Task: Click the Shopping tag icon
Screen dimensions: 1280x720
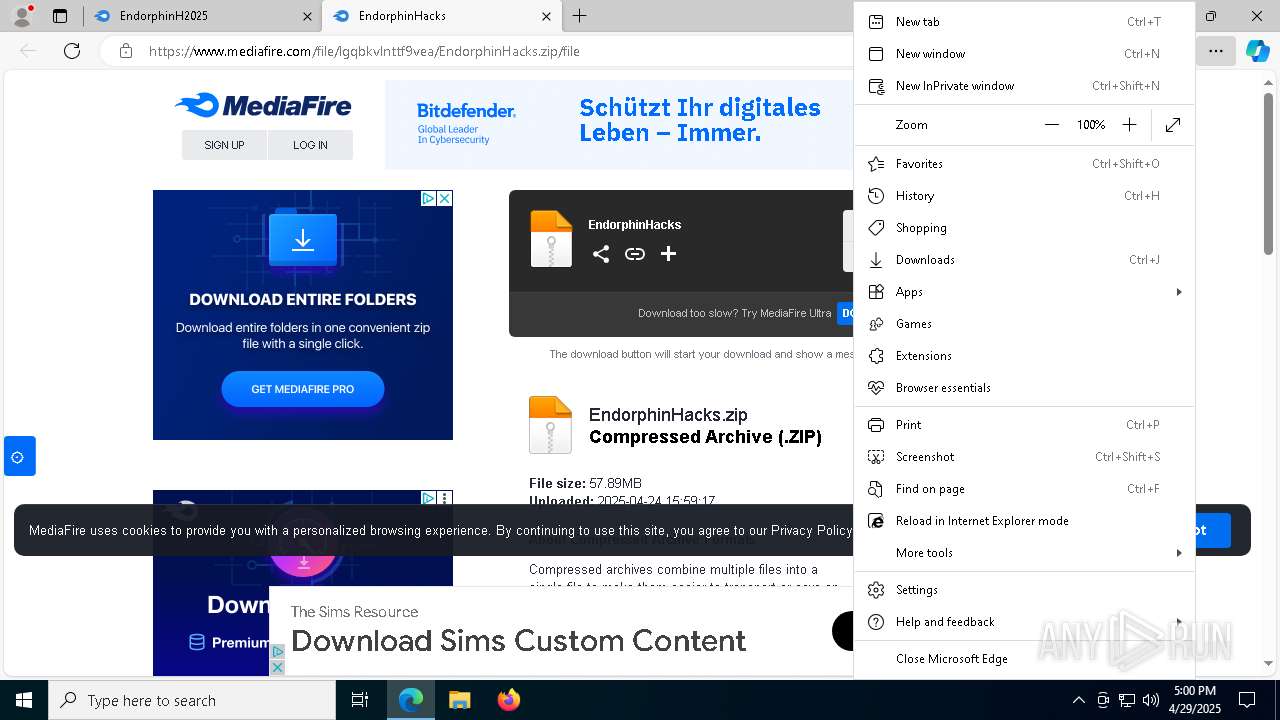Action: (x=876, y=228)
